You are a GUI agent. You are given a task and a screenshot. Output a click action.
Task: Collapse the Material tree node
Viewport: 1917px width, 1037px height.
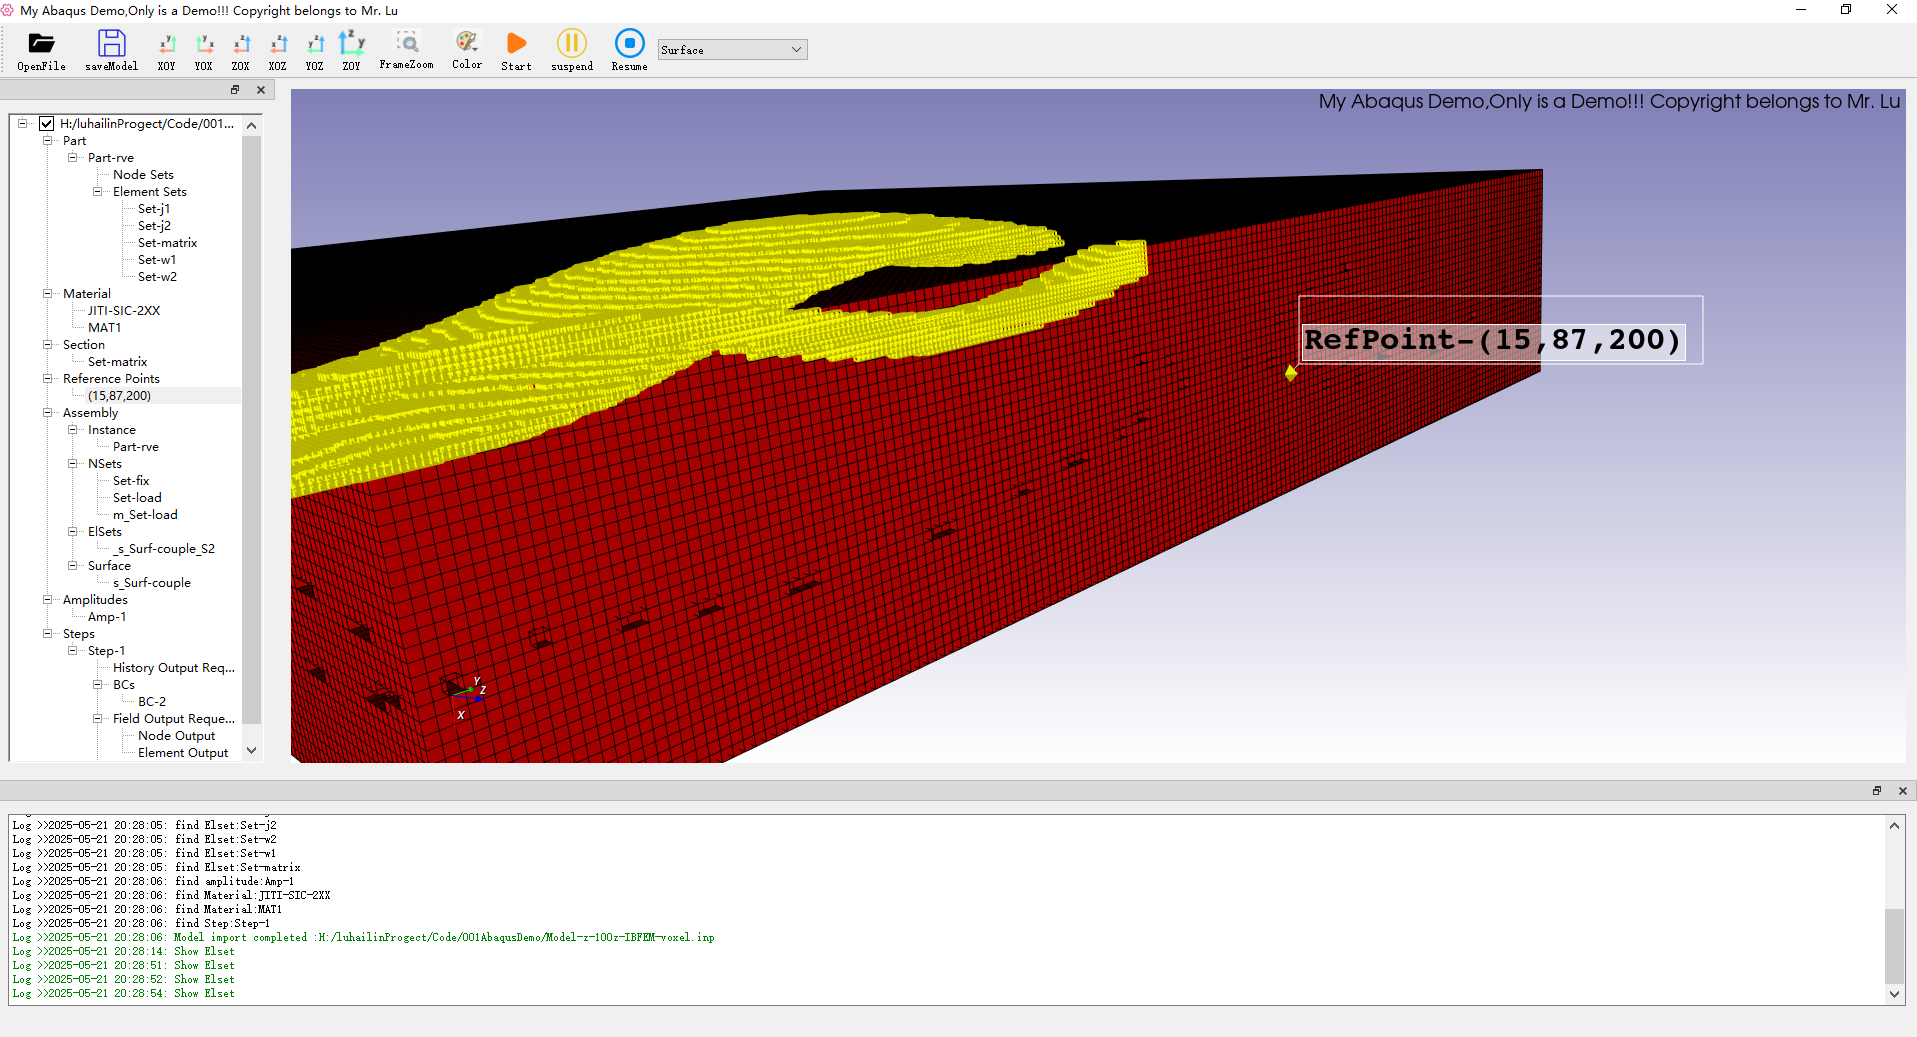[47, 294]
